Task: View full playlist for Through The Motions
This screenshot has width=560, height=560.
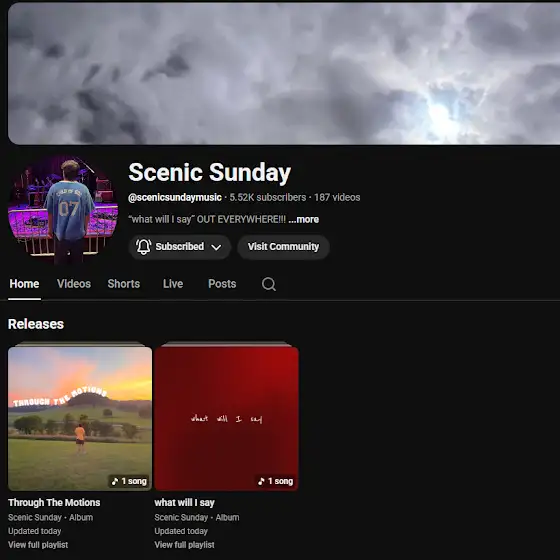Action: 38,545
